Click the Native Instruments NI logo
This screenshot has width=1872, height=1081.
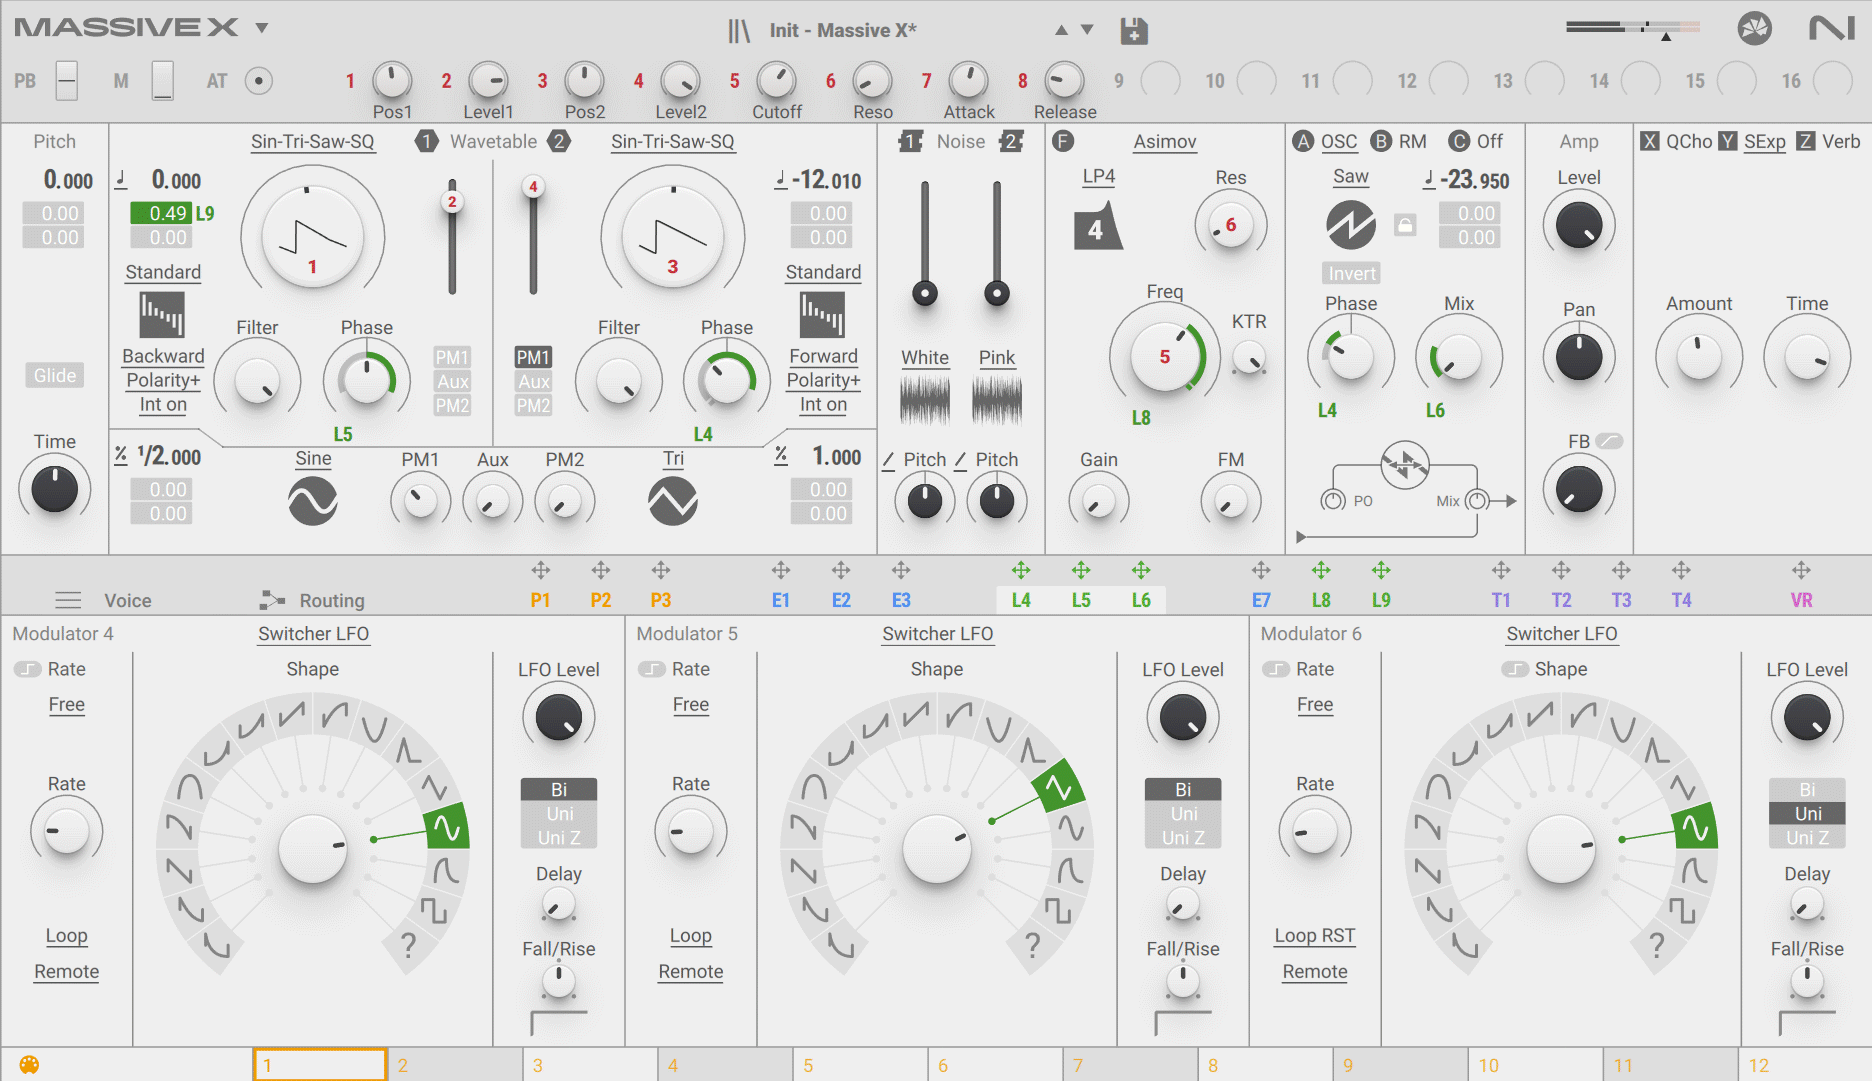point(1831,28)
